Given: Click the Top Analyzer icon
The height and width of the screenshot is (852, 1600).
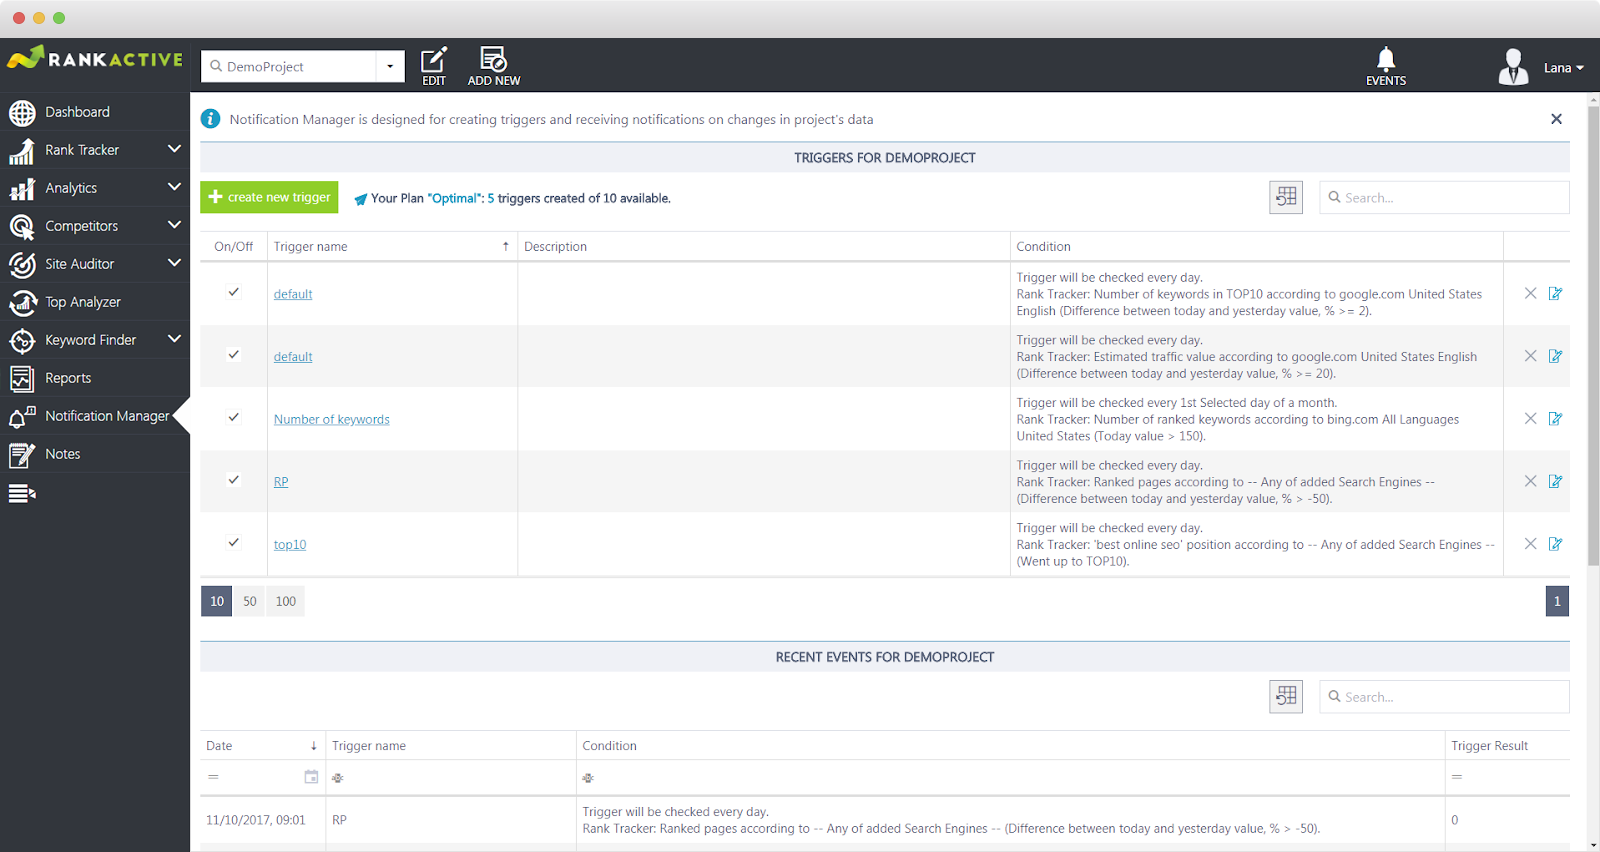Looking at the screenshot, I should point(22,303).
